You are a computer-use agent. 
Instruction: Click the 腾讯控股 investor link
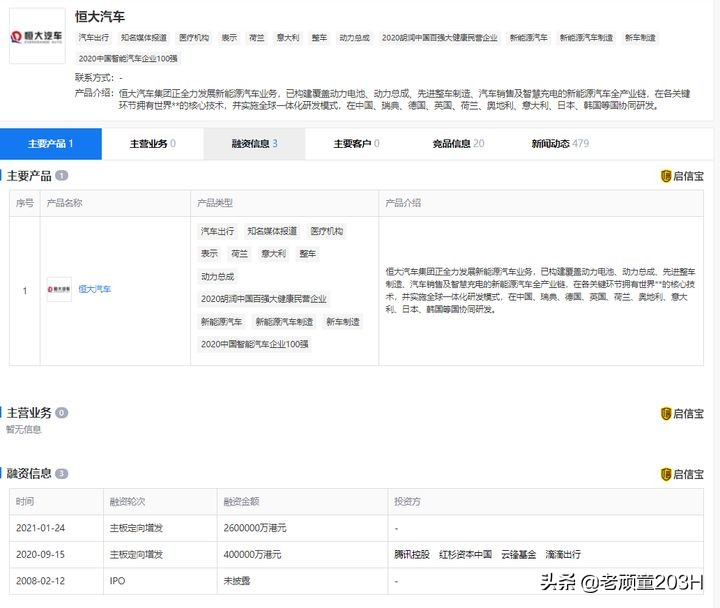(x=412, y=554)
